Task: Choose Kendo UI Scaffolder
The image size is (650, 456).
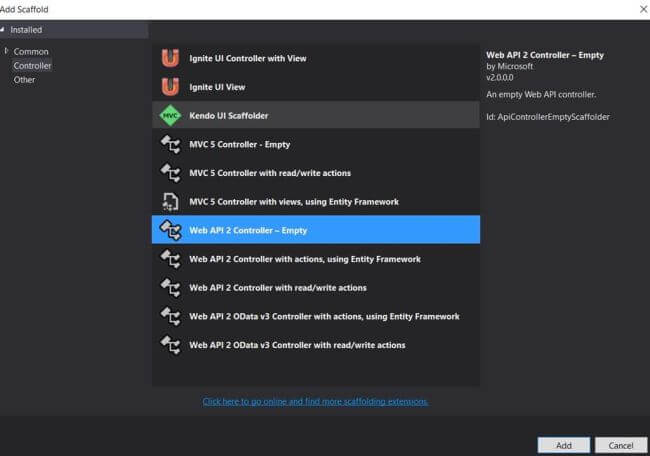Action: coord(316,115)
